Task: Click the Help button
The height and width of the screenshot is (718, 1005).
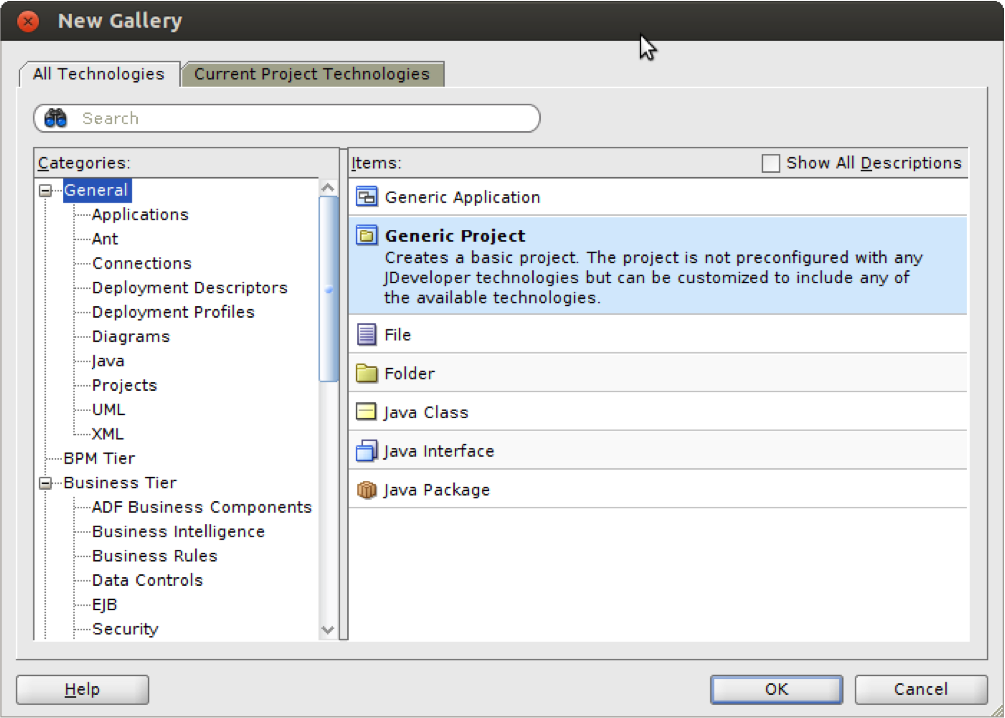Action: [x=83, y=690]
